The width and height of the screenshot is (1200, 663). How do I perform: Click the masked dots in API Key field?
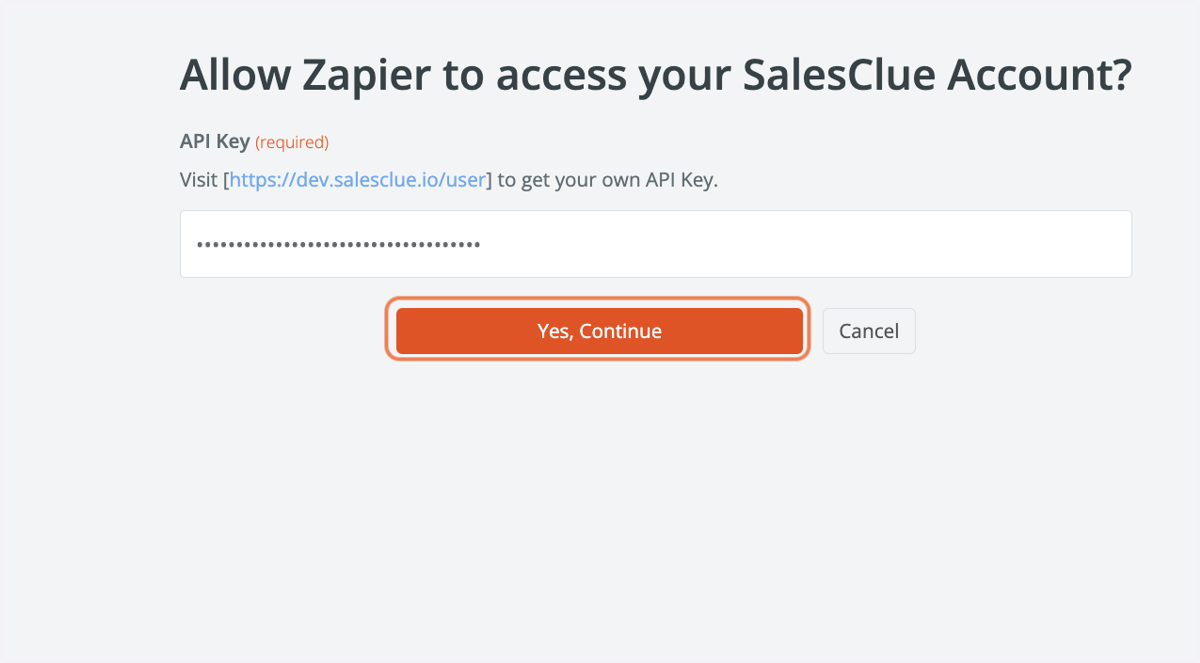338,244
